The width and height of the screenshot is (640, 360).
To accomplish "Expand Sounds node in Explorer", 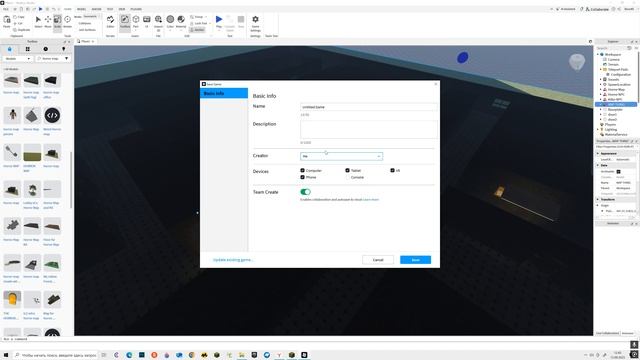I will click(x=601, y=79).
